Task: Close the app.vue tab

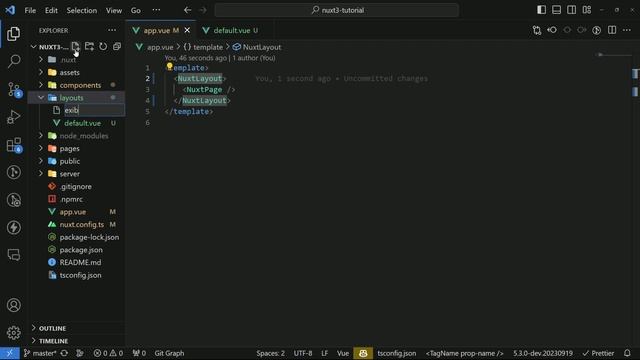Action: tap(187, 30)
